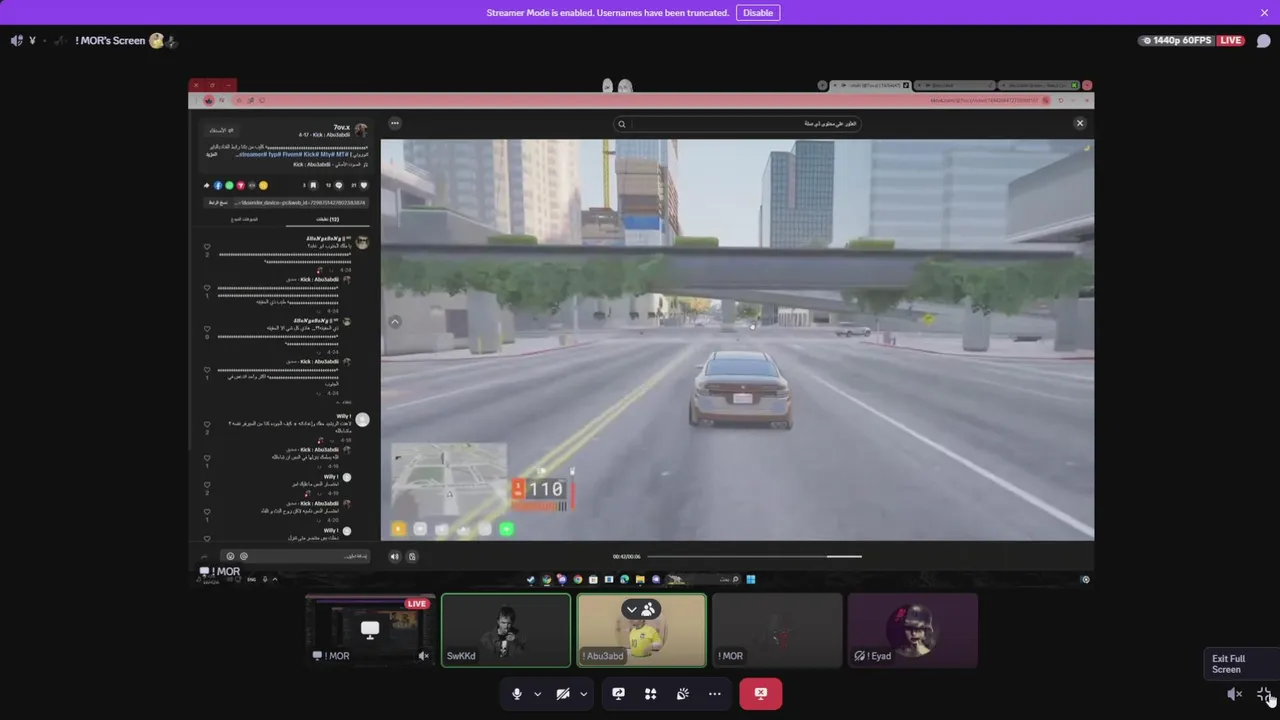The height and width of the screenshot is (720, 1280).
Task: Switch to the creator videos tab
Action: click(245, 219)
